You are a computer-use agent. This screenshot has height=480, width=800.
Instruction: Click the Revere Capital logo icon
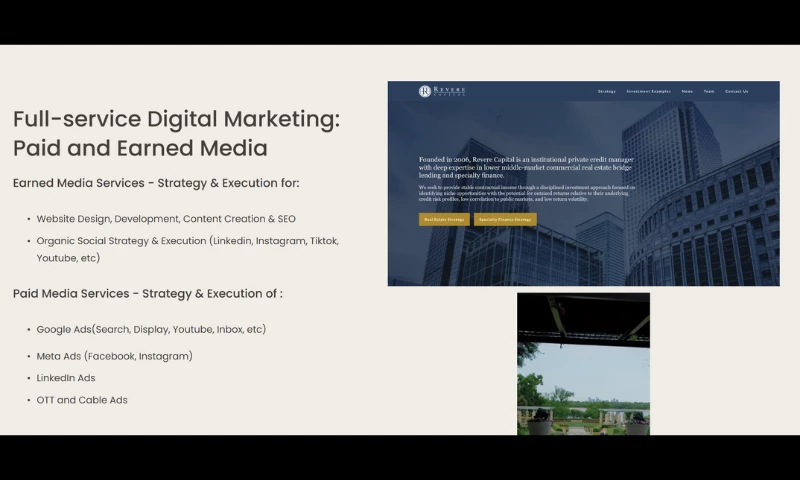[x=425, y=91]
